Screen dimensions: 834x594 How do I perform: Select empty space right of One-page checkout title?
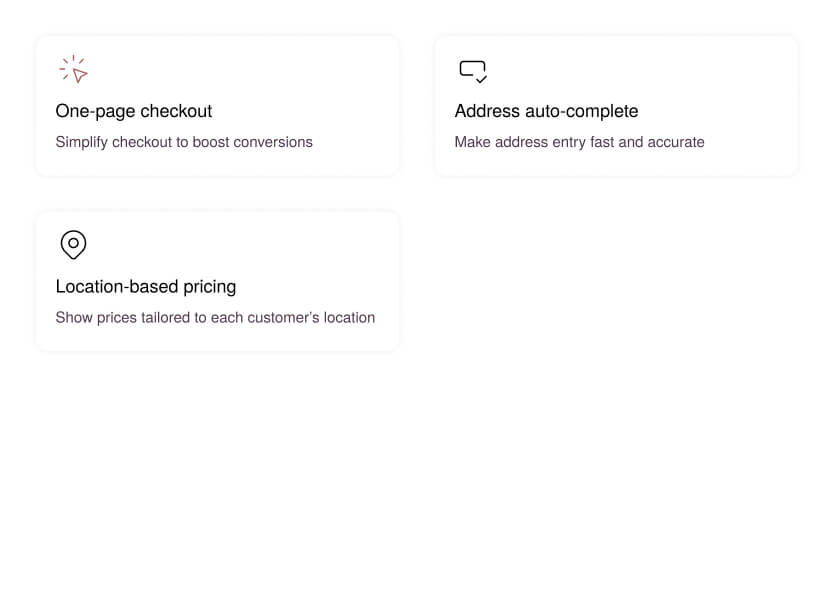pos(300,111)
